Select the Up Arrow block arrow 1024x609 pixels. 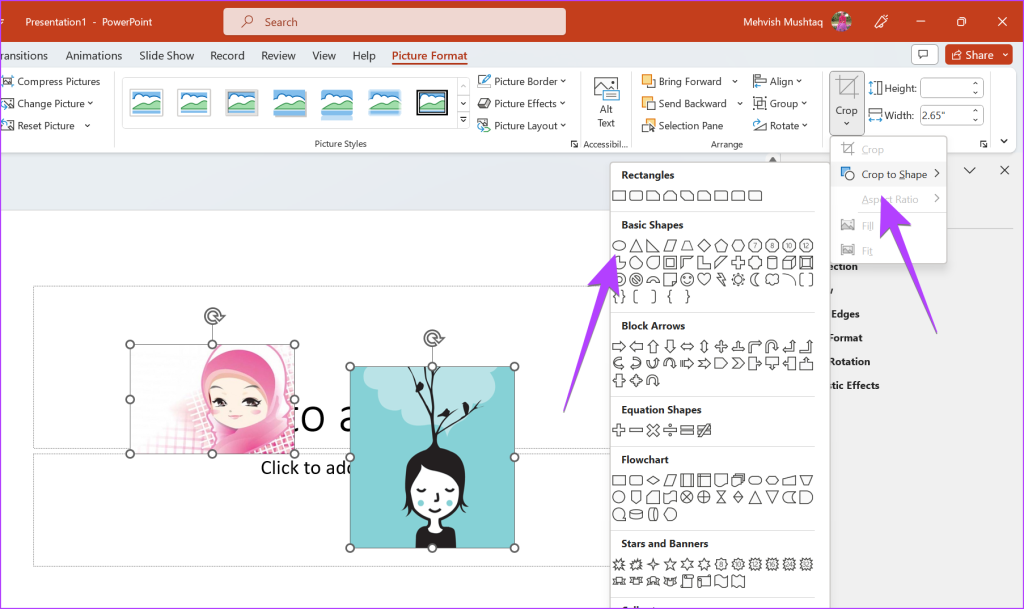(652, 347)
